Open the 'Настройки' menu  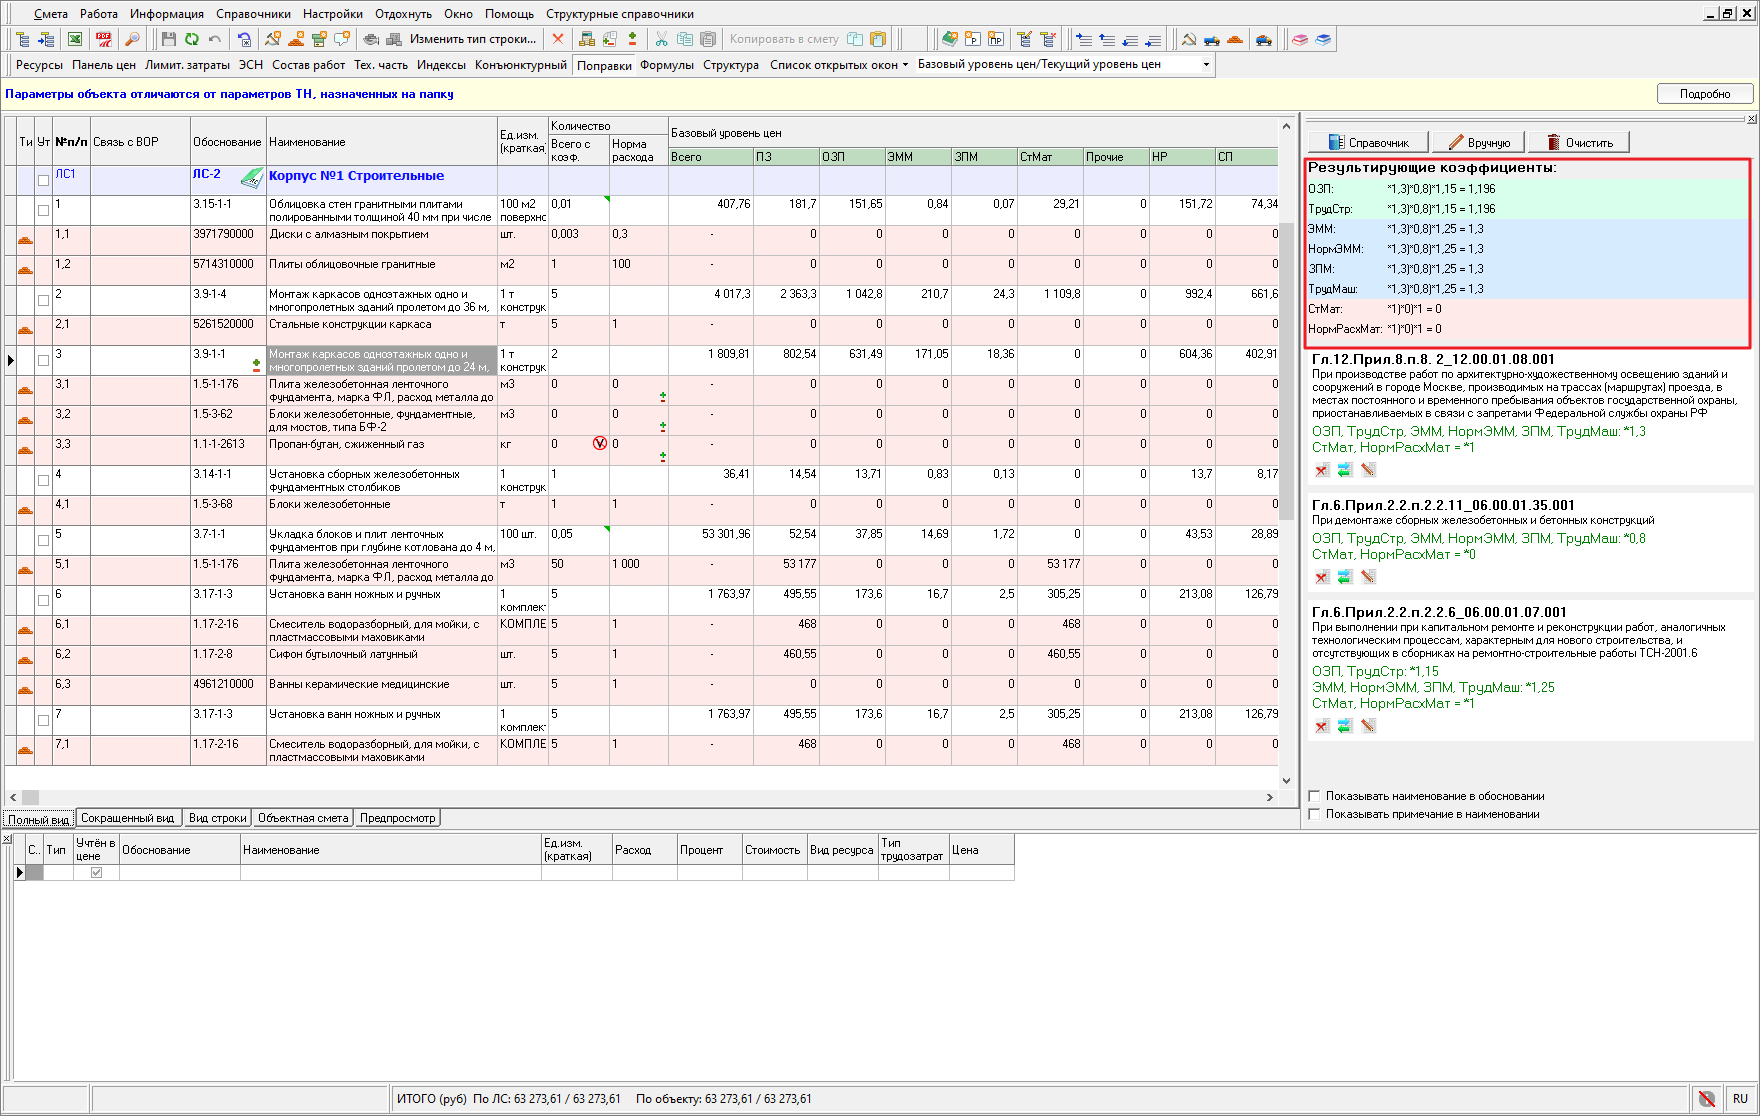pyautogui.click(x=333, y=14)
